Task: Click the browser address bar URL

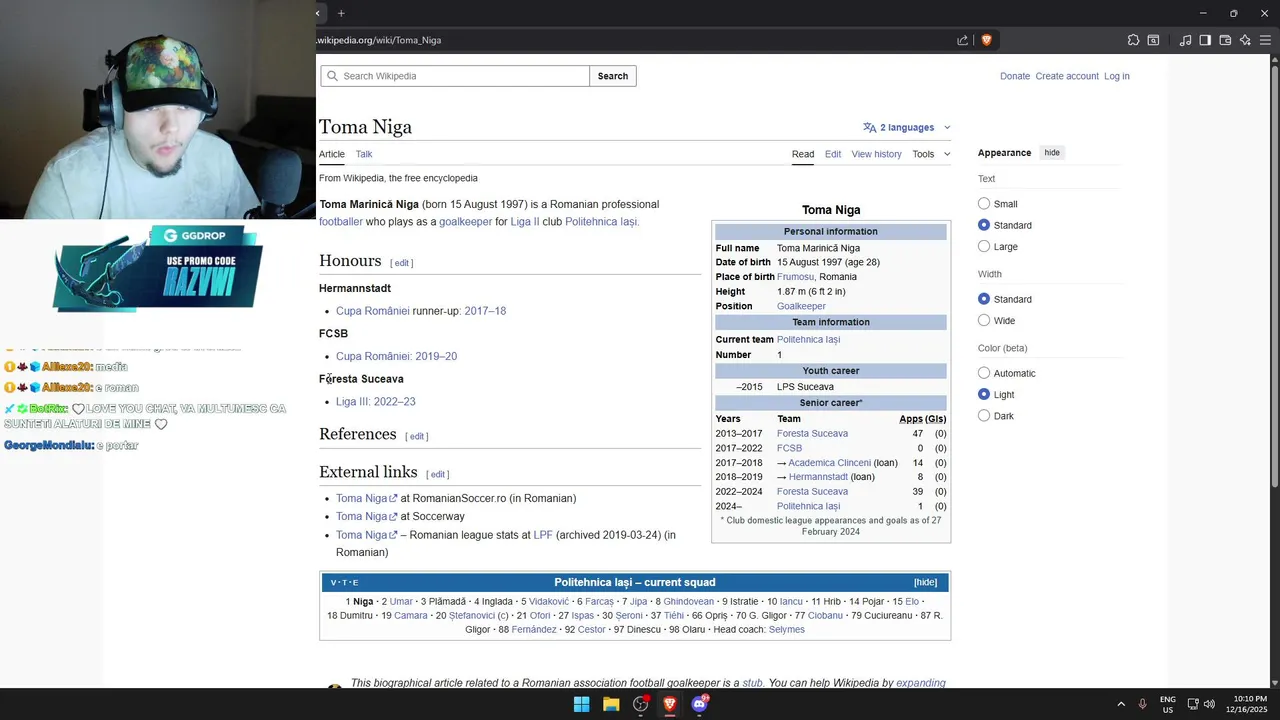Action: [x=379, y=40]
